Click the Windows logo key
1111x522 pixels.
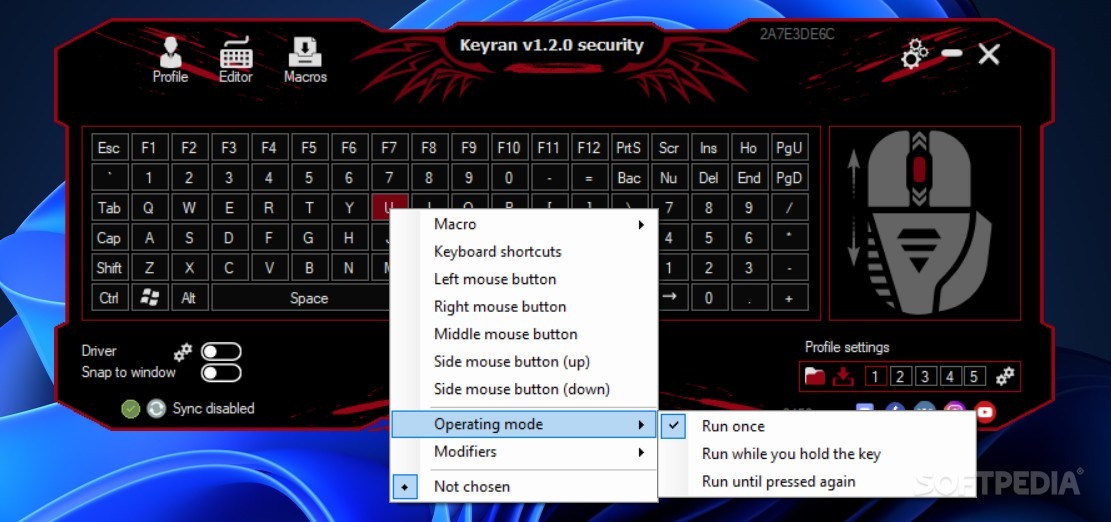[x=150, y=297]
